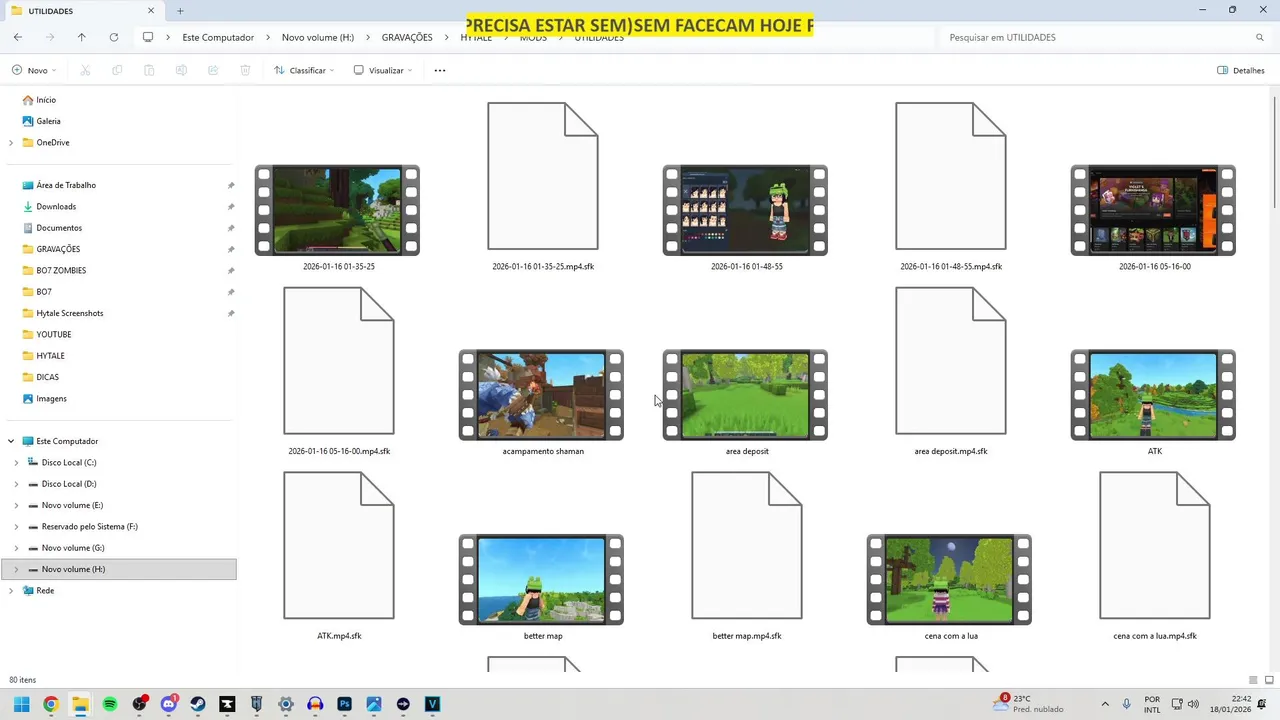
Task: Click the greyed Paste clipboard icon
Action: pyautogui.click(x=149, y=70)
